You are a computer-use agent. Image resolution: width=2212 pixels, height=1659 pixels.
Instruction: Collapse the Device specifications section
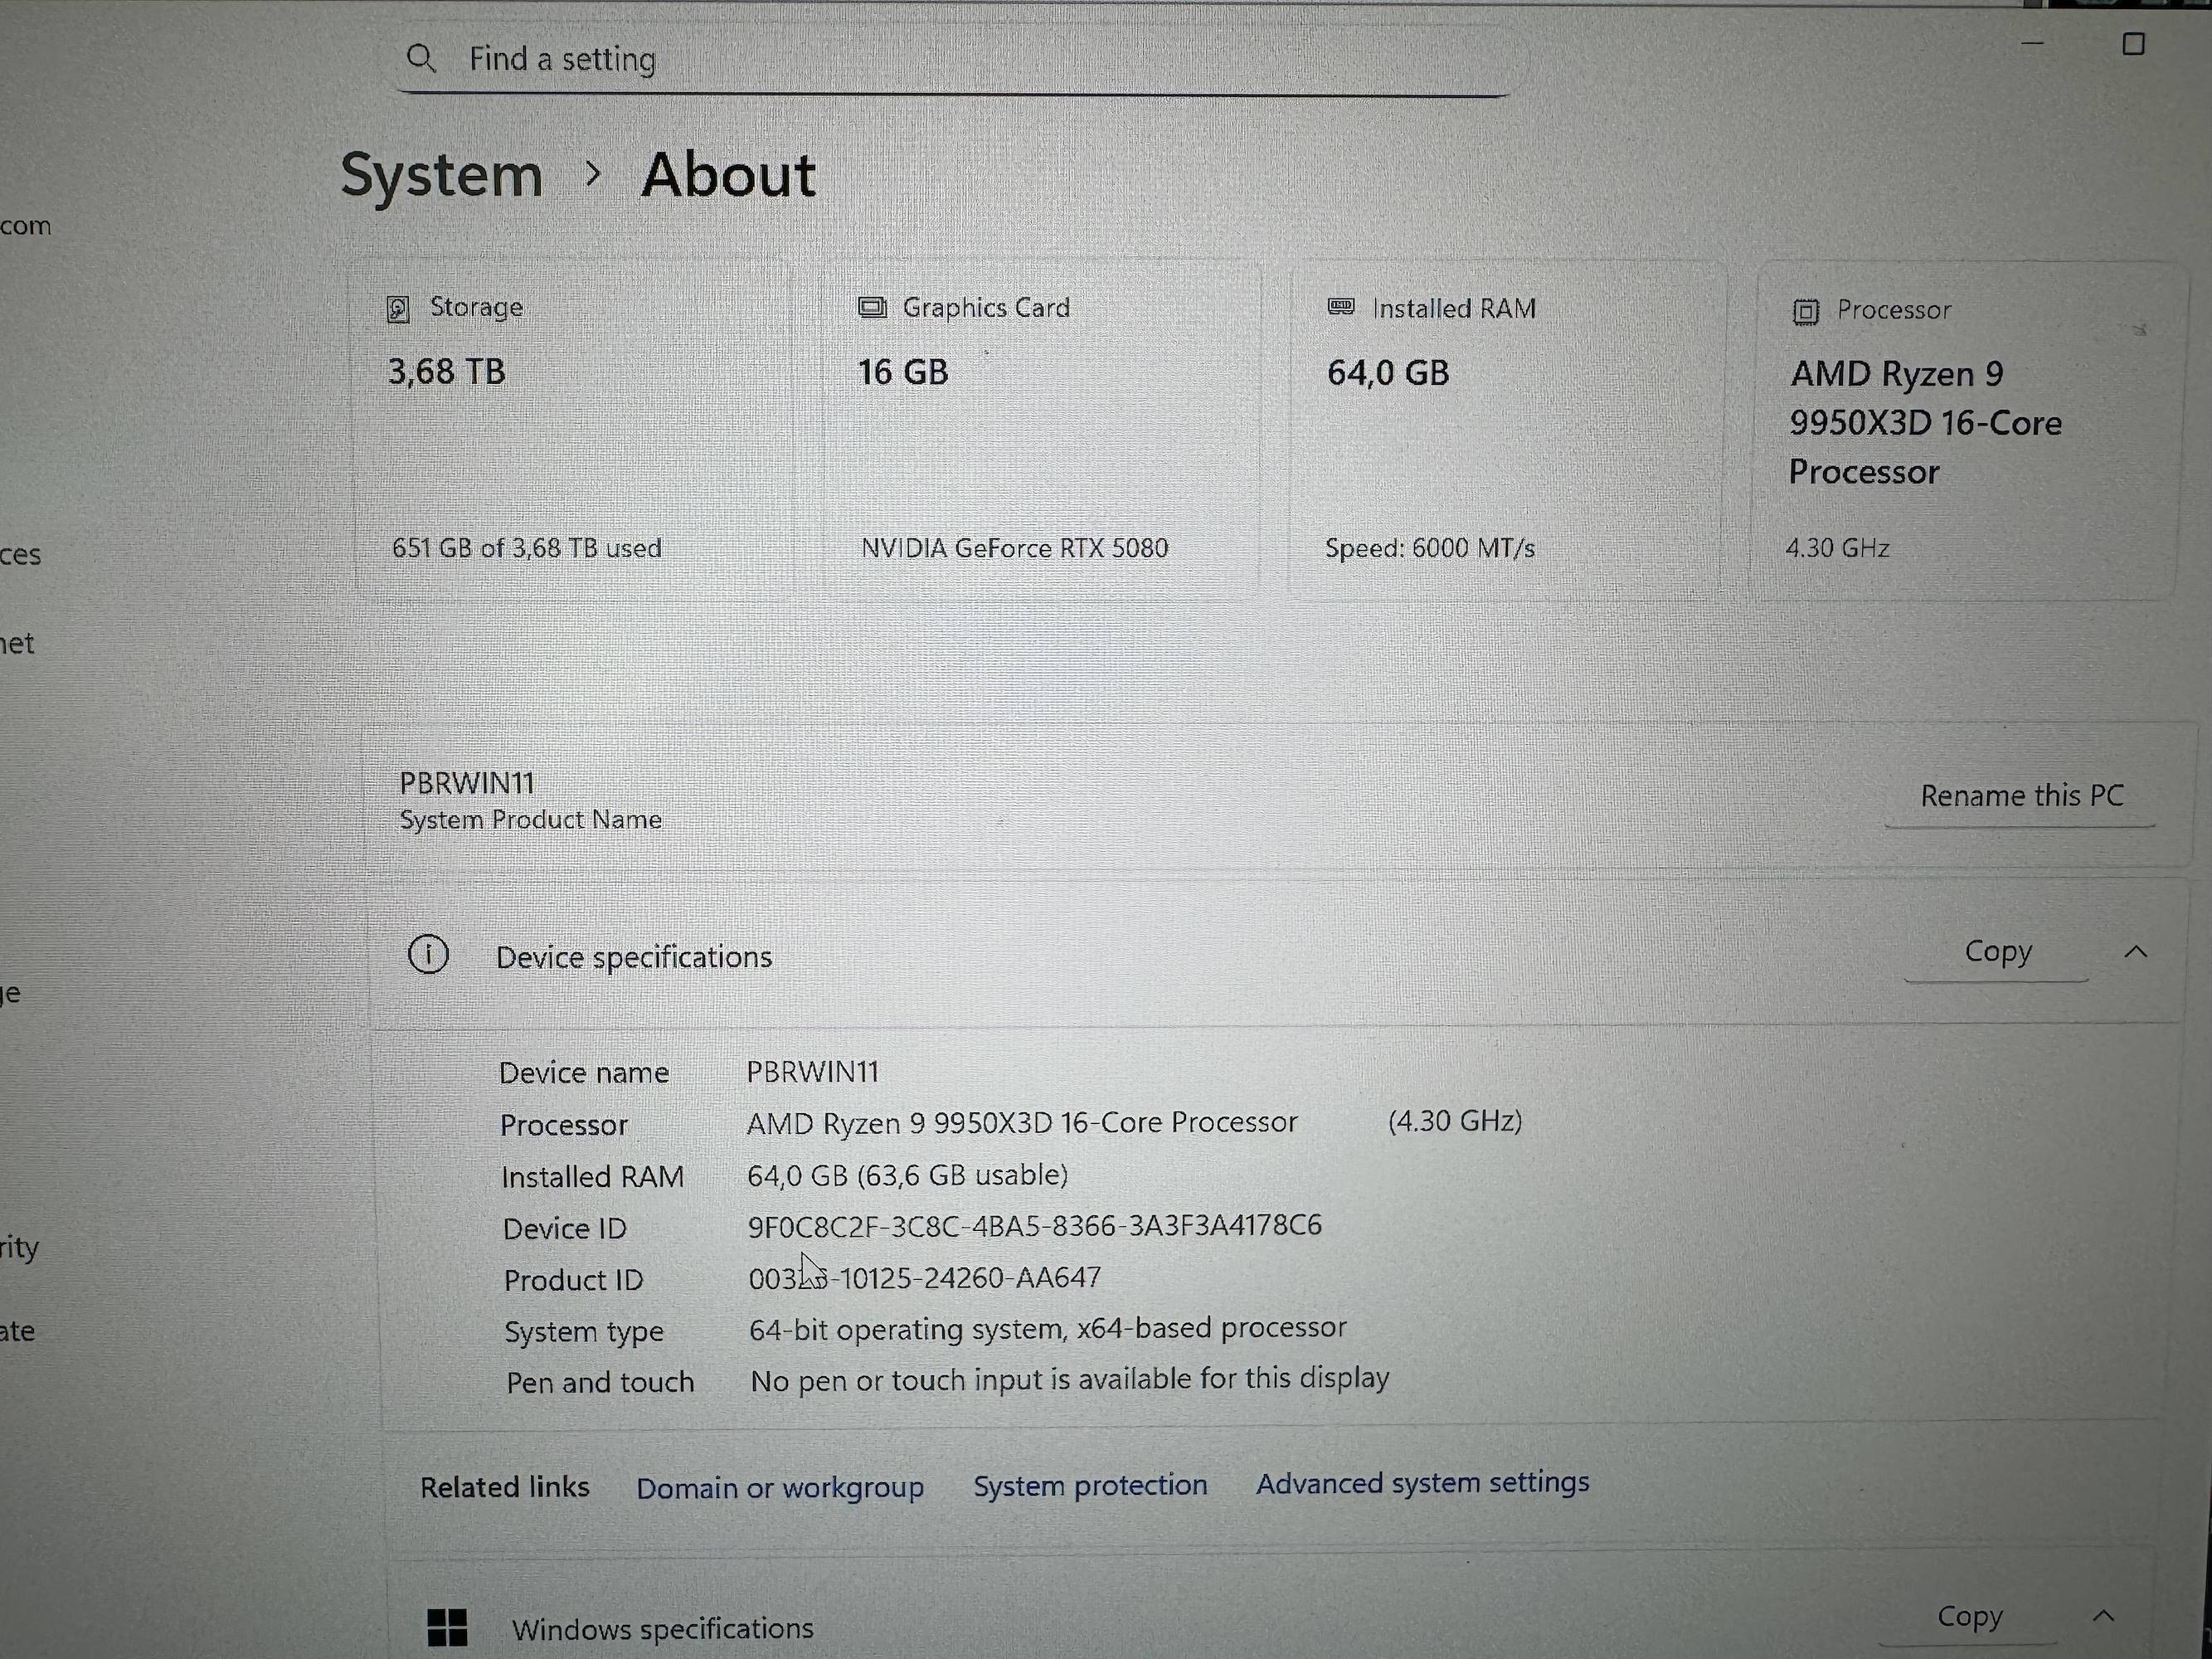pos(2135,952)
